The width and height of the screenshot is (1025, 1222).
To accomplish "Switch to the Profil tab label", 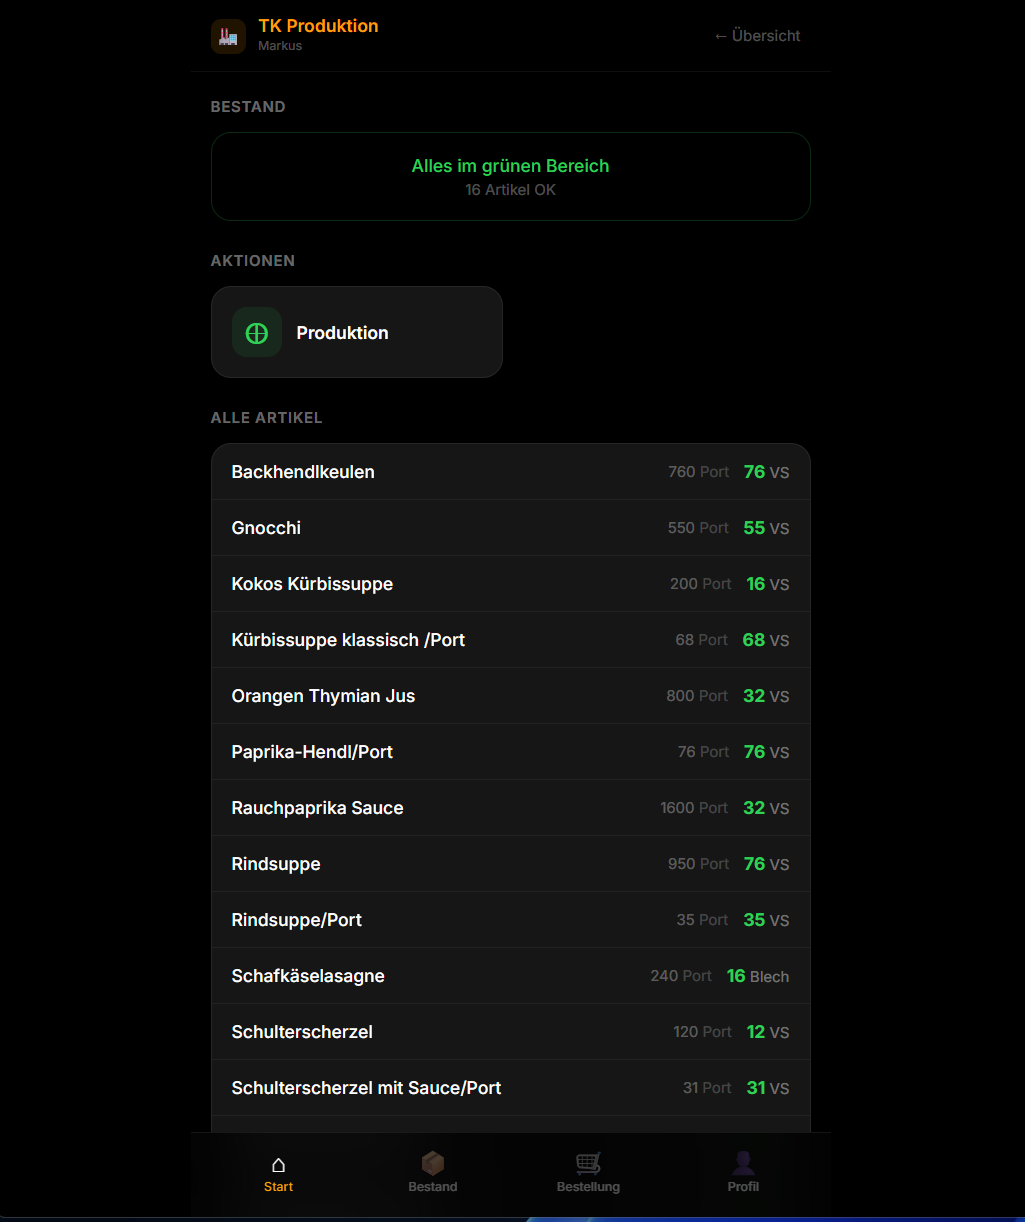I will (743, 1187).
